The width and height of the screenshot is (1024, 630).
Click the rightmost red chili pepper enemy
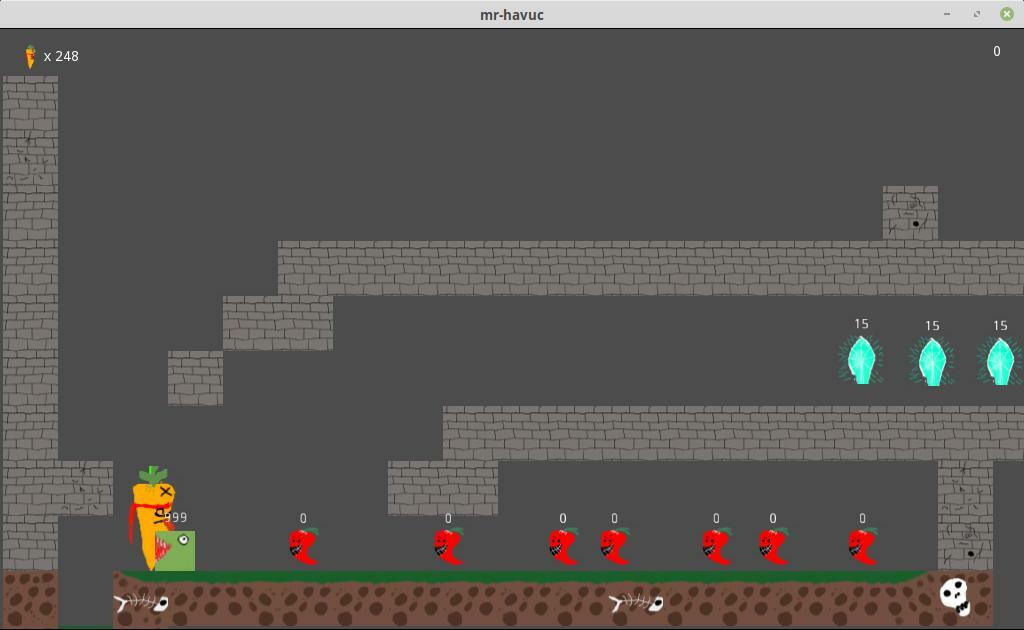(862, 547)
